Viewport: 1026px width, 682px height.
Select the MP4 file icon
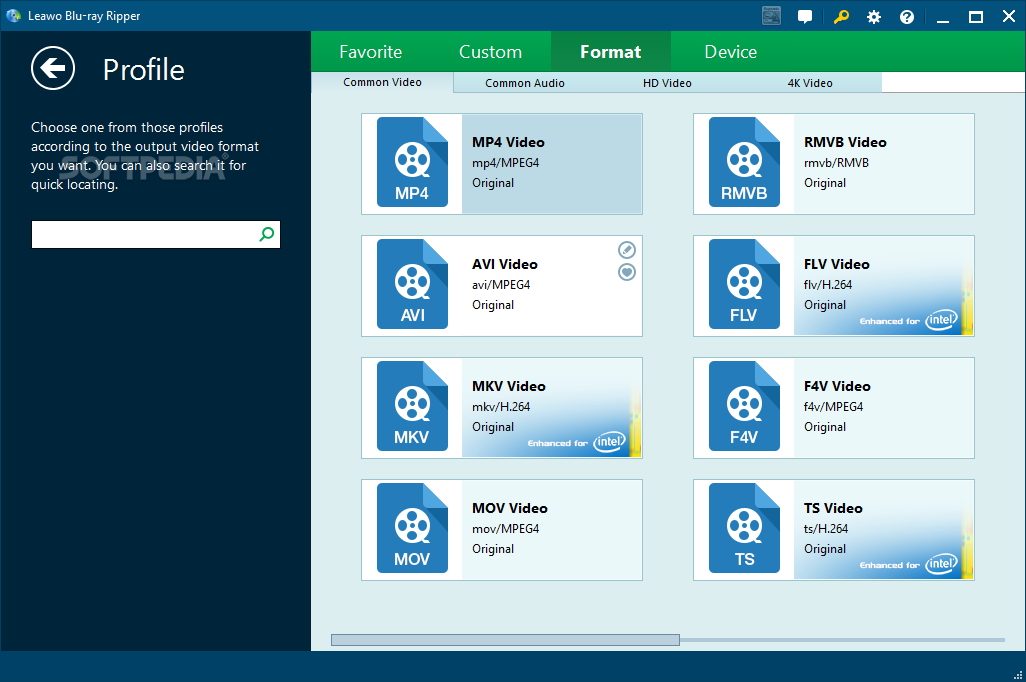(x=412, y=162)
